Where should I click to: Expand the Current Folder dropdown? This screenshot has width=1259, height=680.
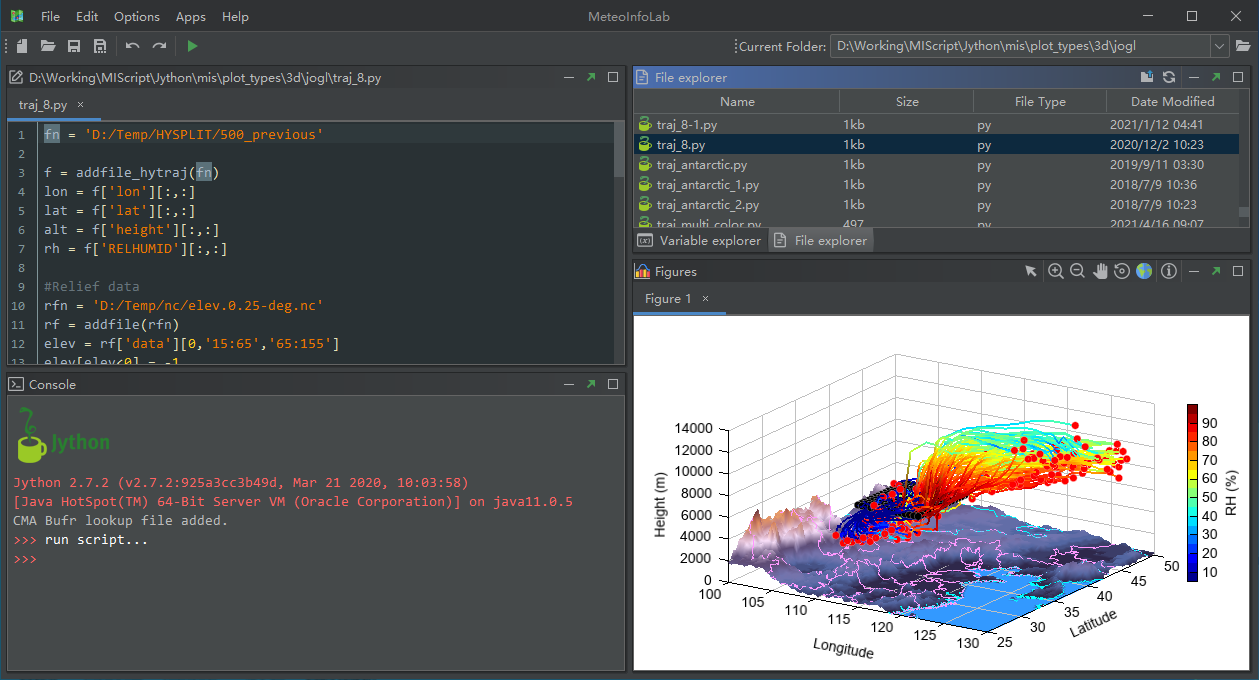tap(1219, 46)
